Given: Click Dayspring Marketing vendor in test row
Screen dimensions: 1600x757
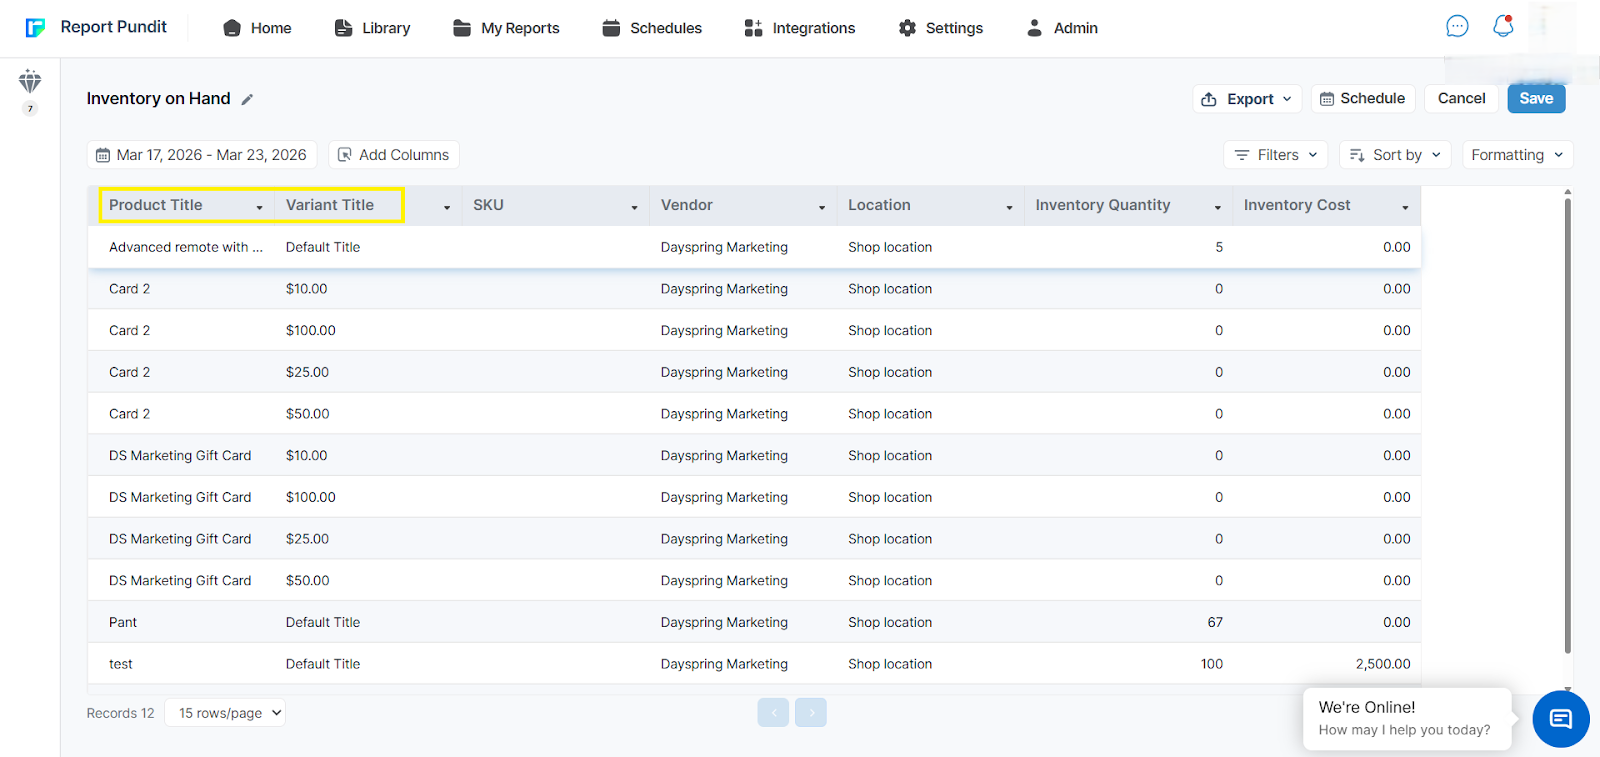Looking at the screenshot, I should [x=724, y=664].
